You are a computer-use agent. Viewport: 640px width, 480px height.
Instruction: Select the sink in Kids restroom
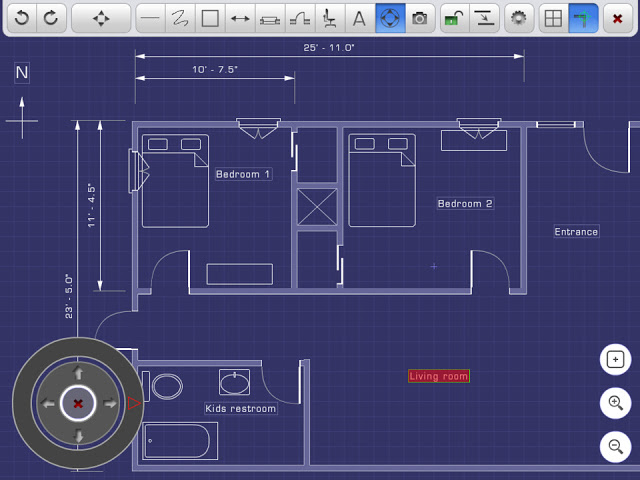coord(235,382)
